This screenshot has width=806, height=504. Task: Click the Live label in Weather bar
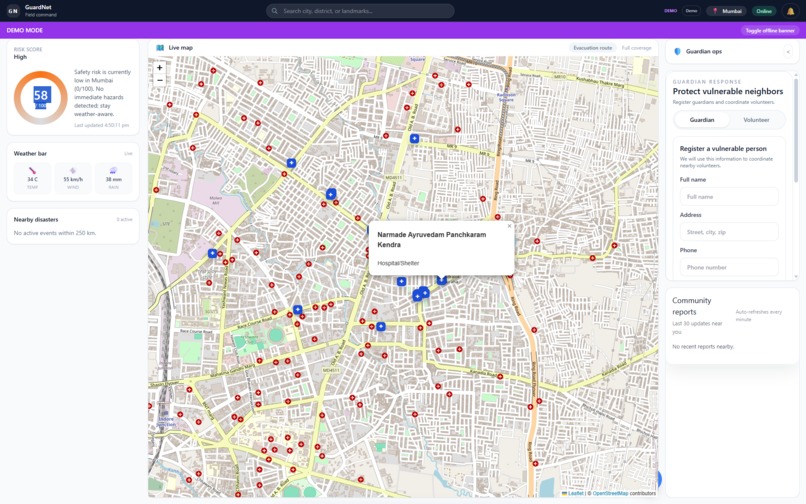point(128,154)
